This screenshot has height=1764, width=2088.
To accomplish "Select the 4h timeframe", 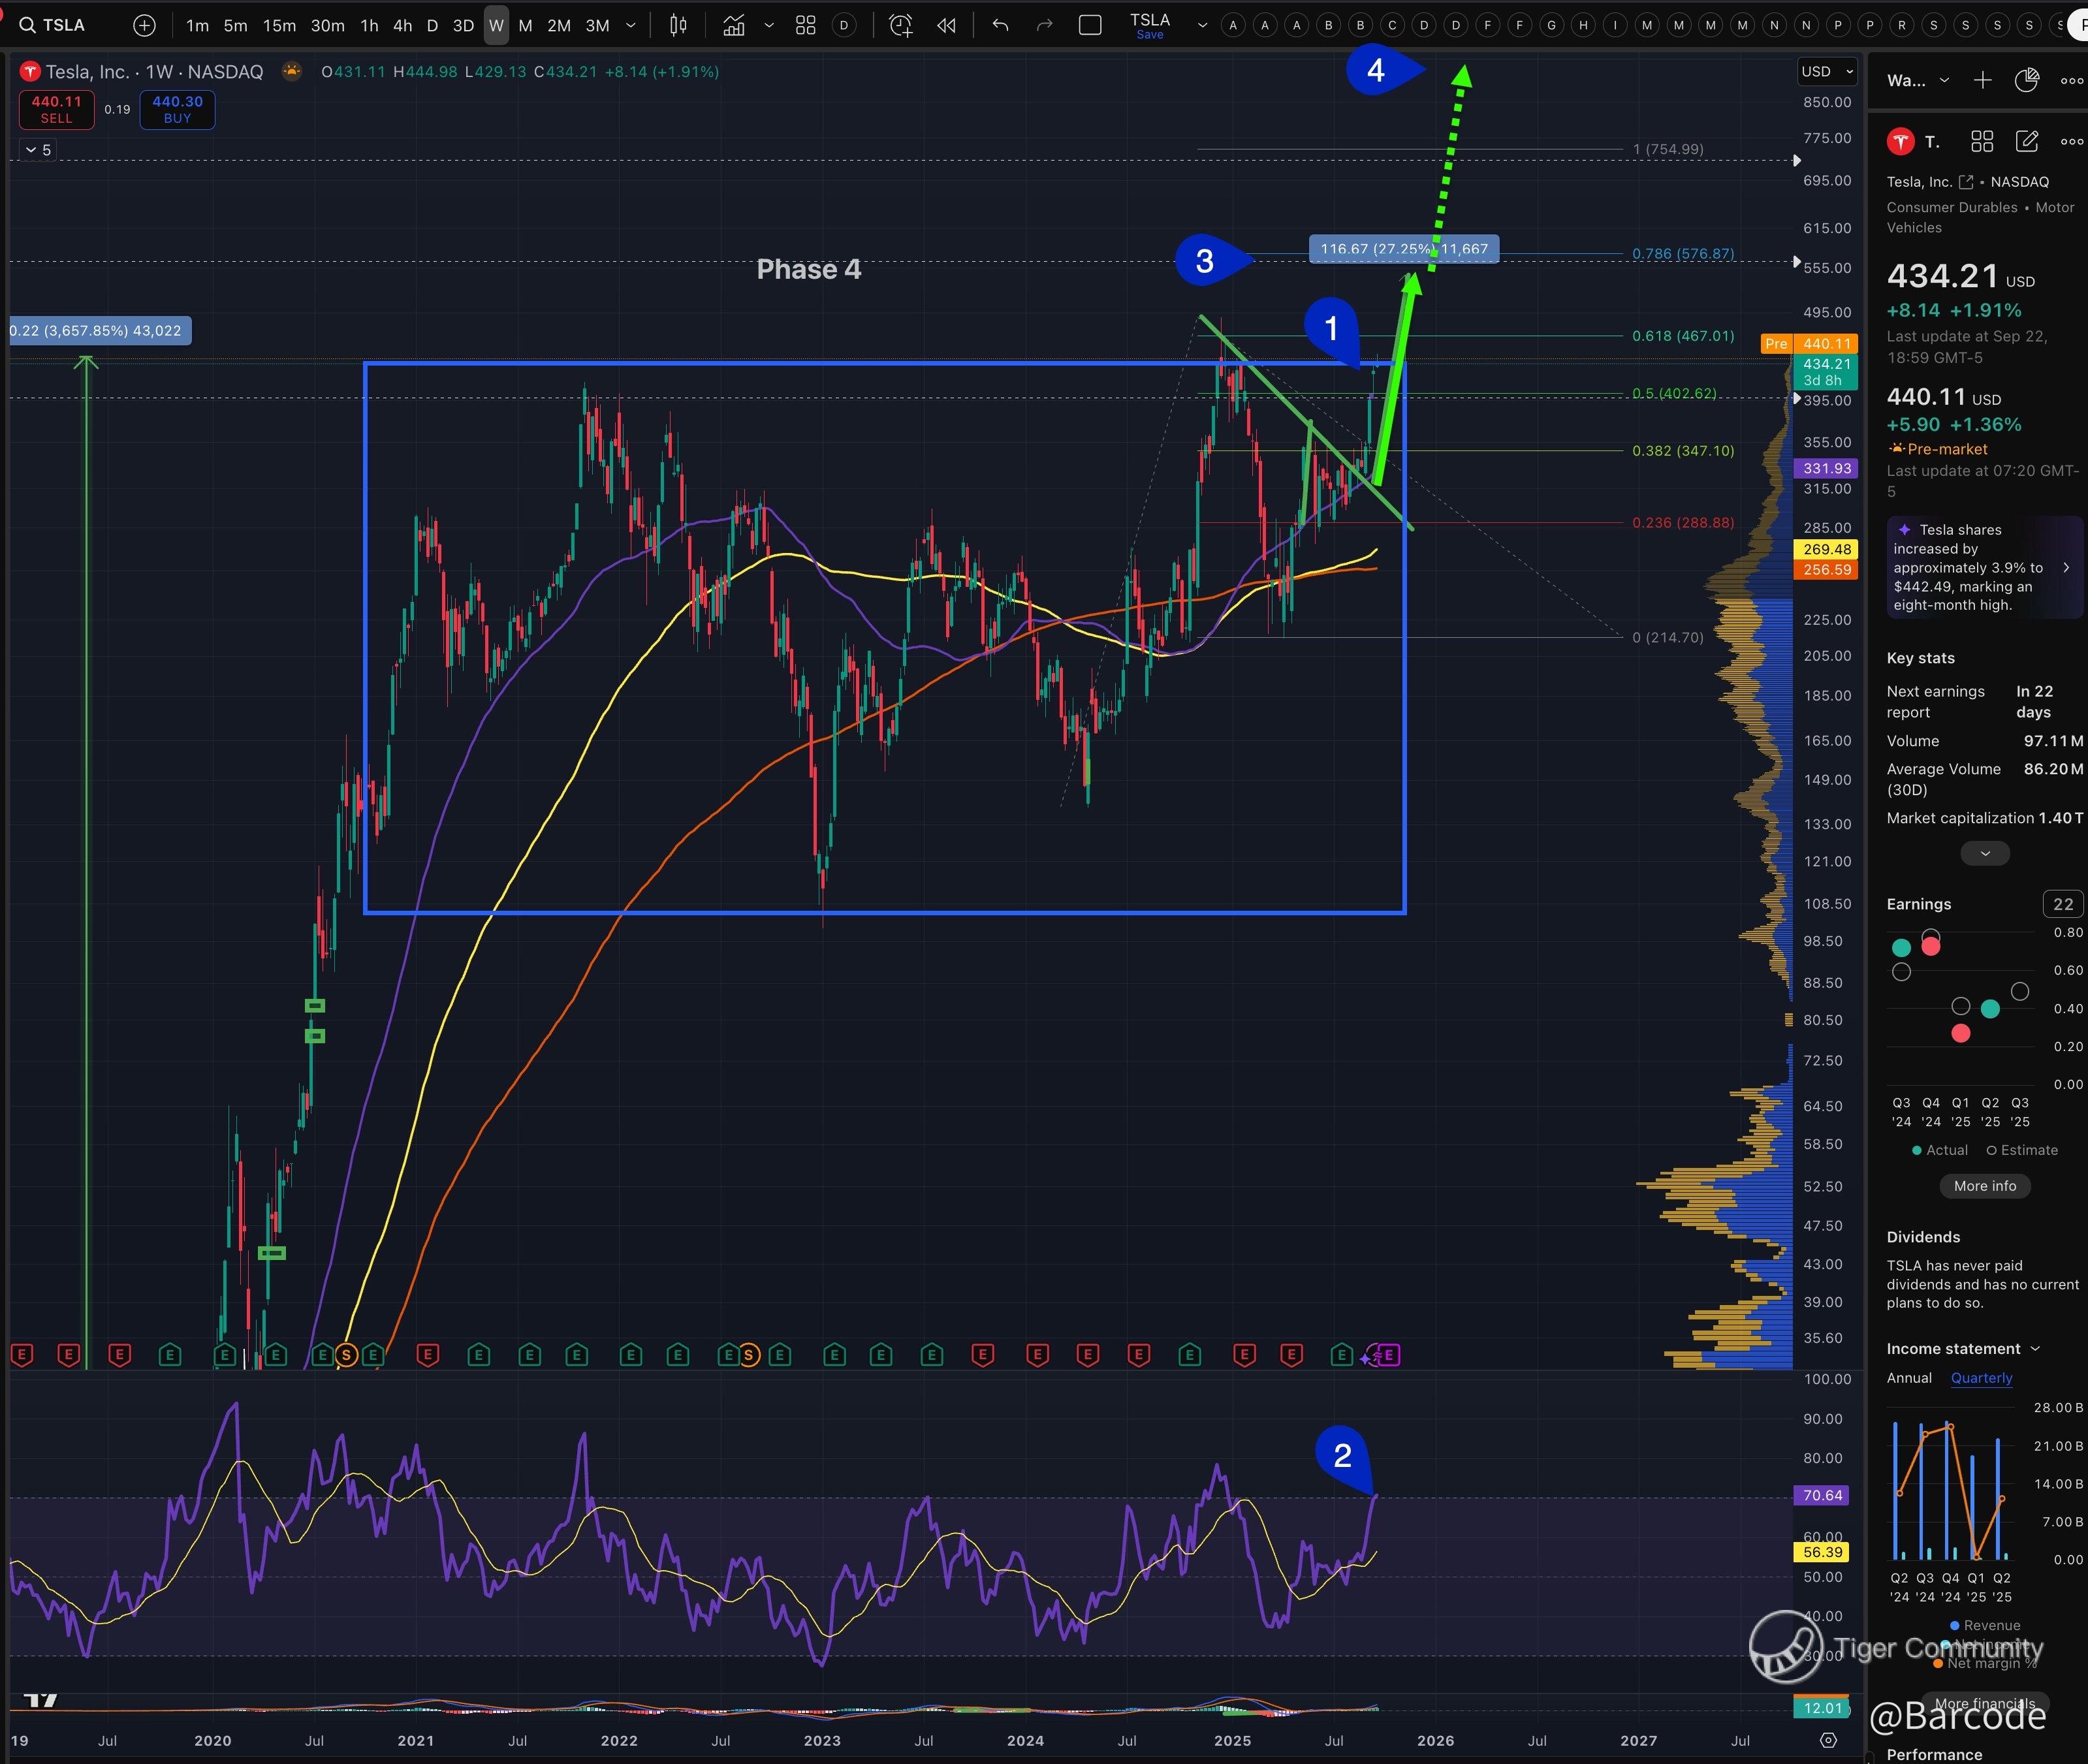I will (402, 25).
